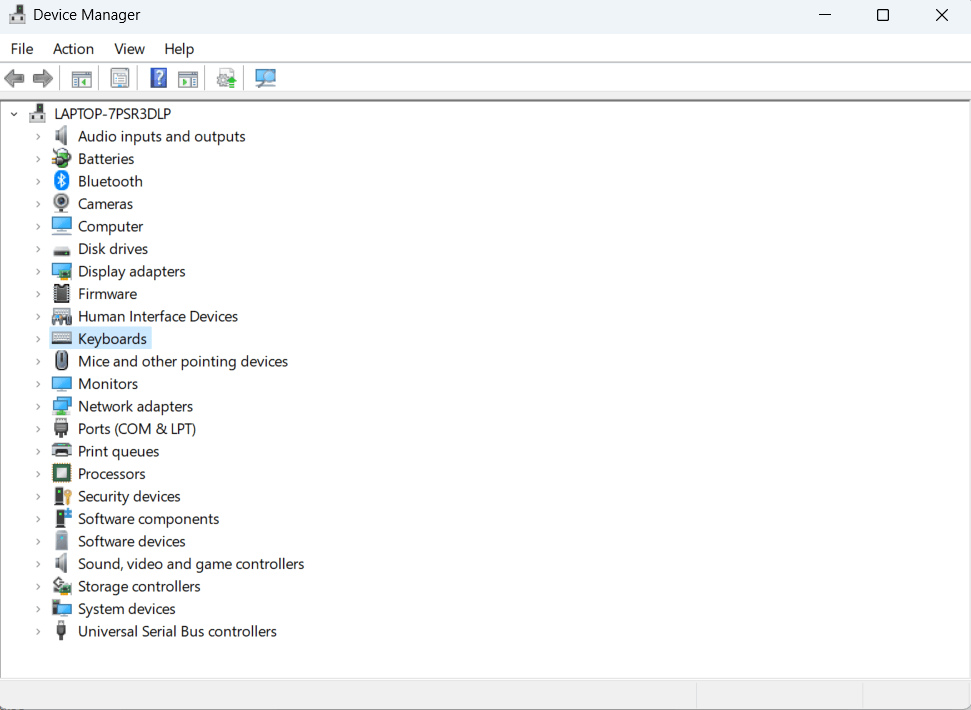Screen dimensions: 971x710
Task: Click the LAPTOP-7PSR3DLP computer icon
Action: [x=38, y=113]
